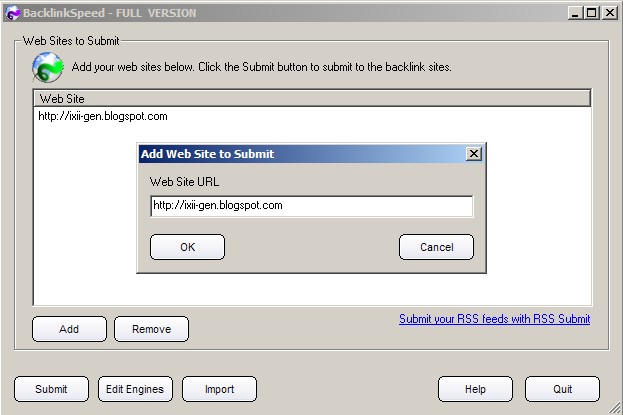Focus the Web Site URL text field
Image resolution: width=623 pixels, height=415 pixels.
point(311,206)
